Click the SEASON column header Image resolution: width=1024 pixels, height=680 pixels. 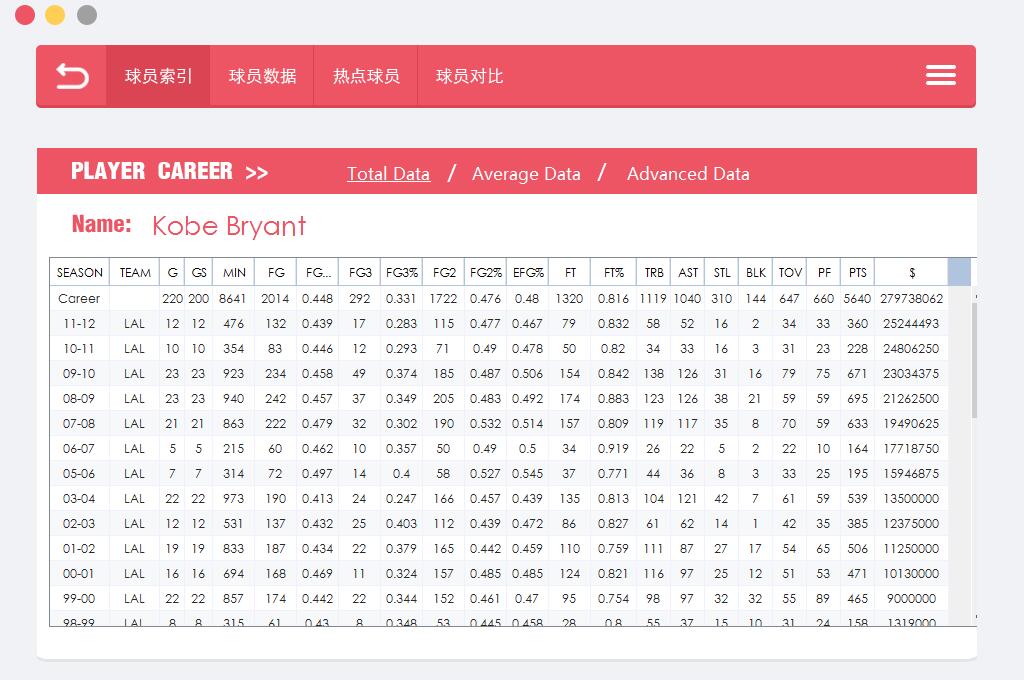[80, 272]
